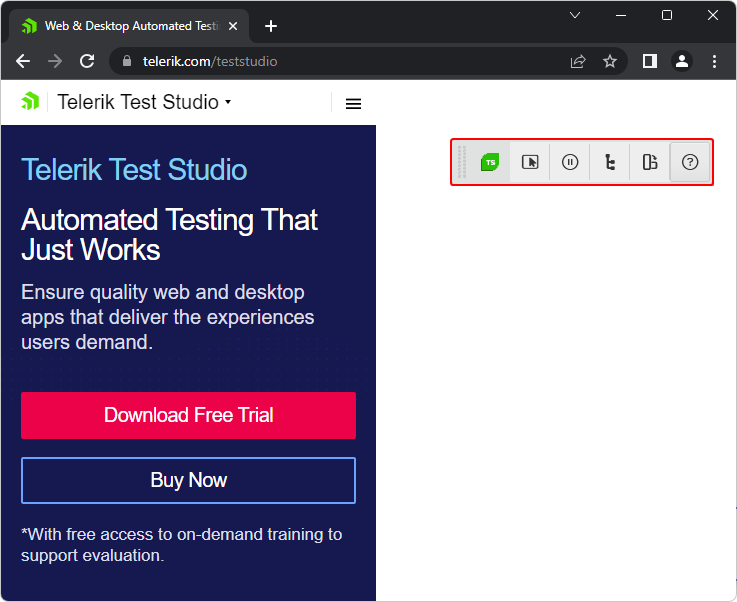Open the Chrome profile avatar menu

[x=682, y=61]
